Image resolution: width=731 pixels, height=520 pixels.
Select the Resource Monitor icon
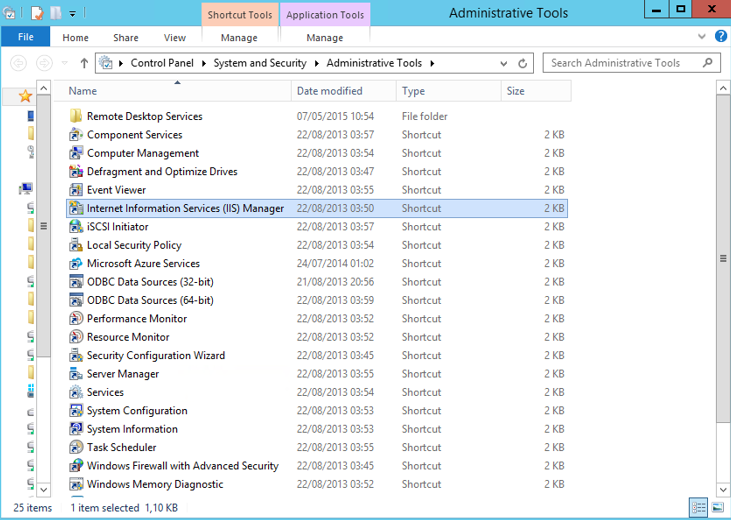(76, 337)
